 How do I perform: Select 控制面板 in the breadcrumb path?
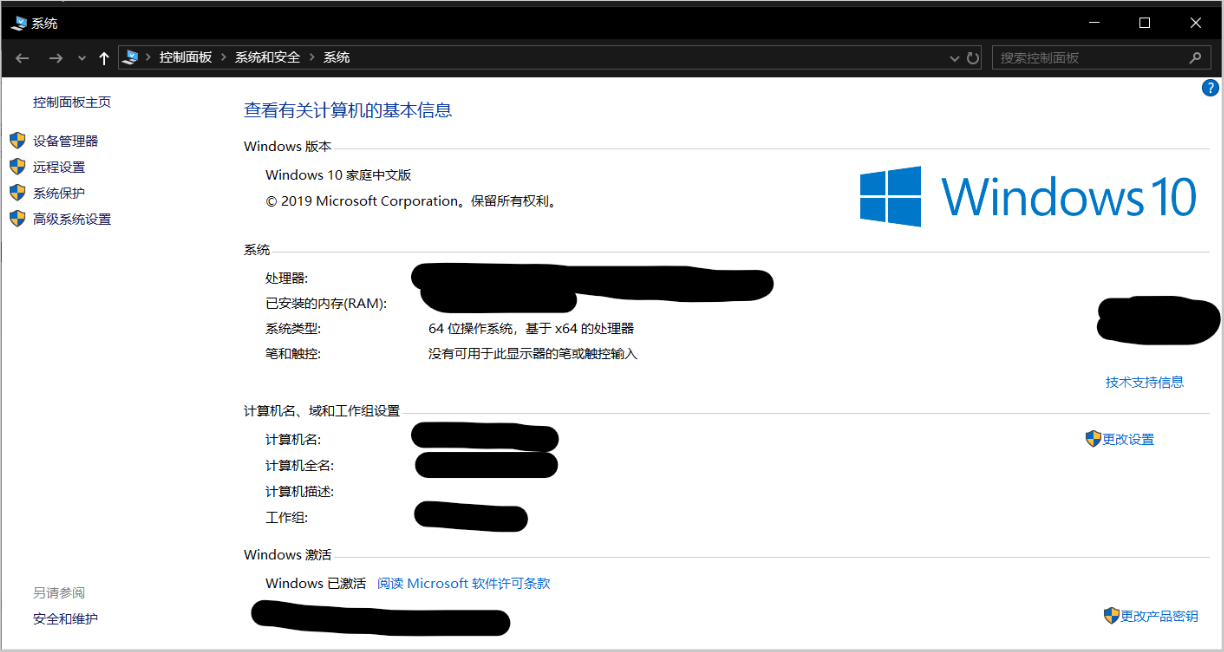pyautogui.click(x=186, y=58)
